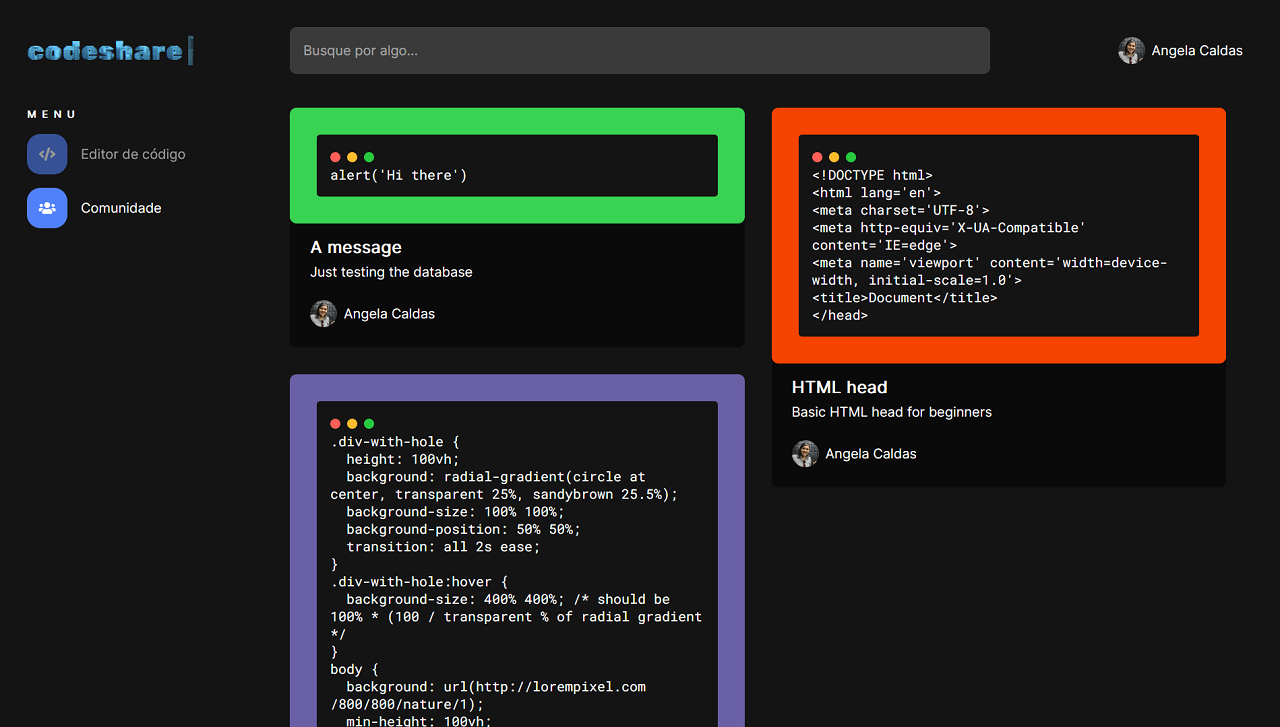Click Angela Caldas name under A message
The width and height of the screenshot is (1280, 727).
[x=389, y=314]
